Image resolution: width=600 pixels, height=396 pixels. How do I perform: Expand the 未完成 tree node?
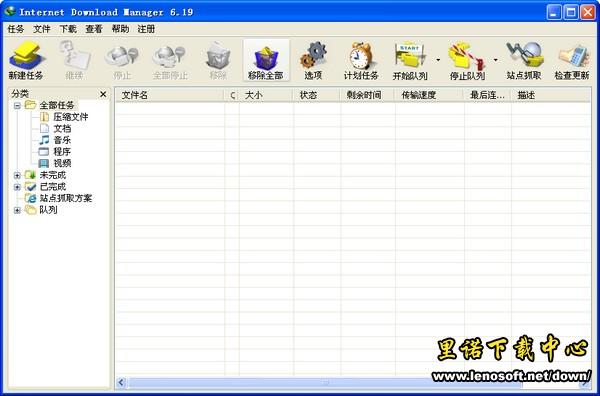coord(17,175)
